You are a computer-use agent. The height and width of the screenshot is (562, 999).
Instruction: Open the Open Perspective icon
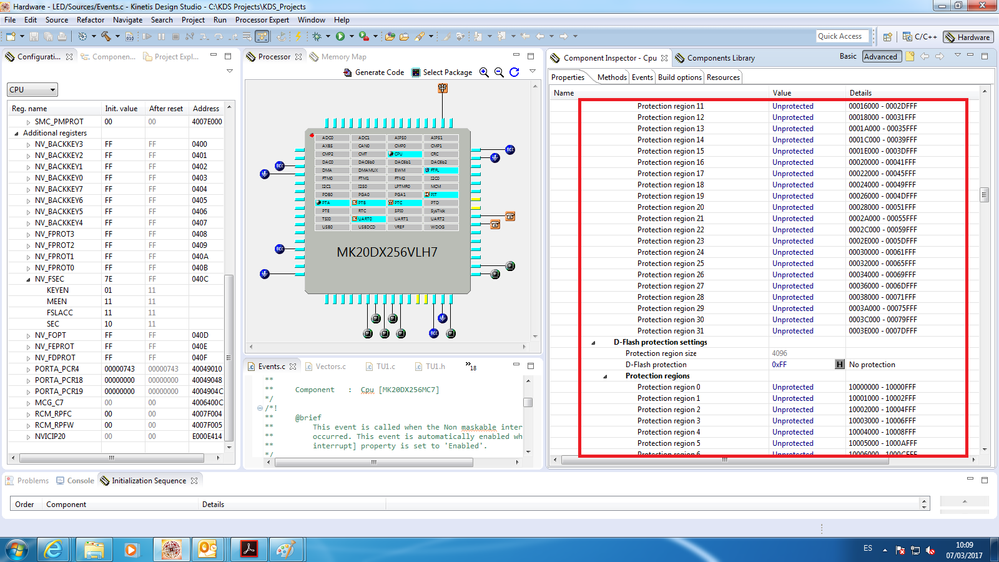pyautogui.click(x=887, y=37)
